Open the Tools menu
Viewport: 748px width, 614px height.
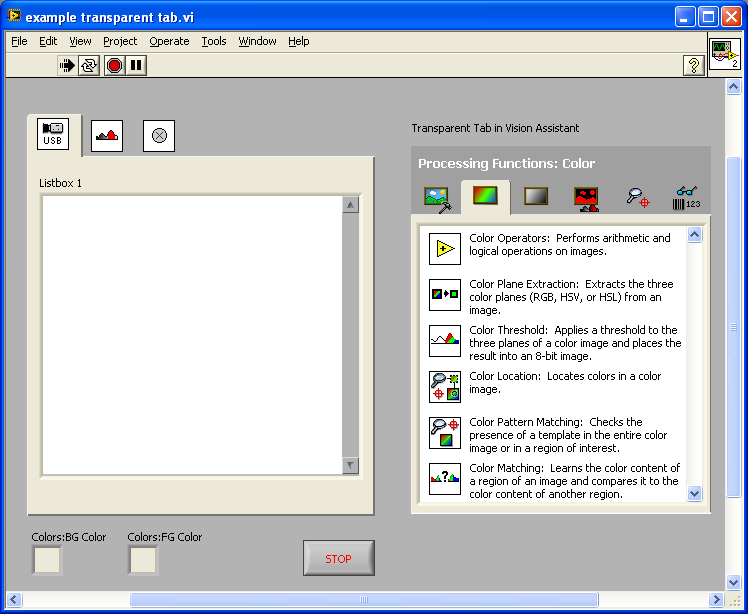point(214,41)
